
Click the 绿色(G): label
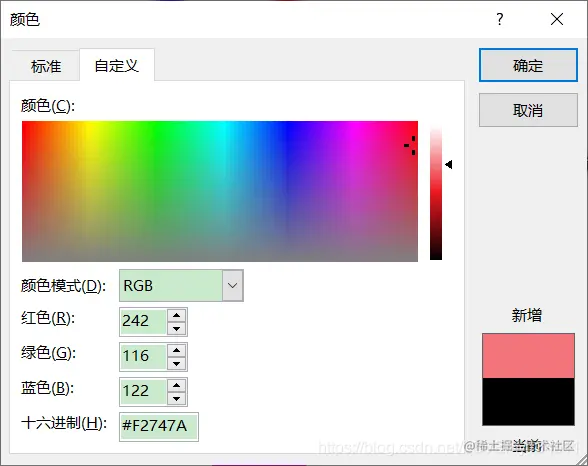point(48,353)
